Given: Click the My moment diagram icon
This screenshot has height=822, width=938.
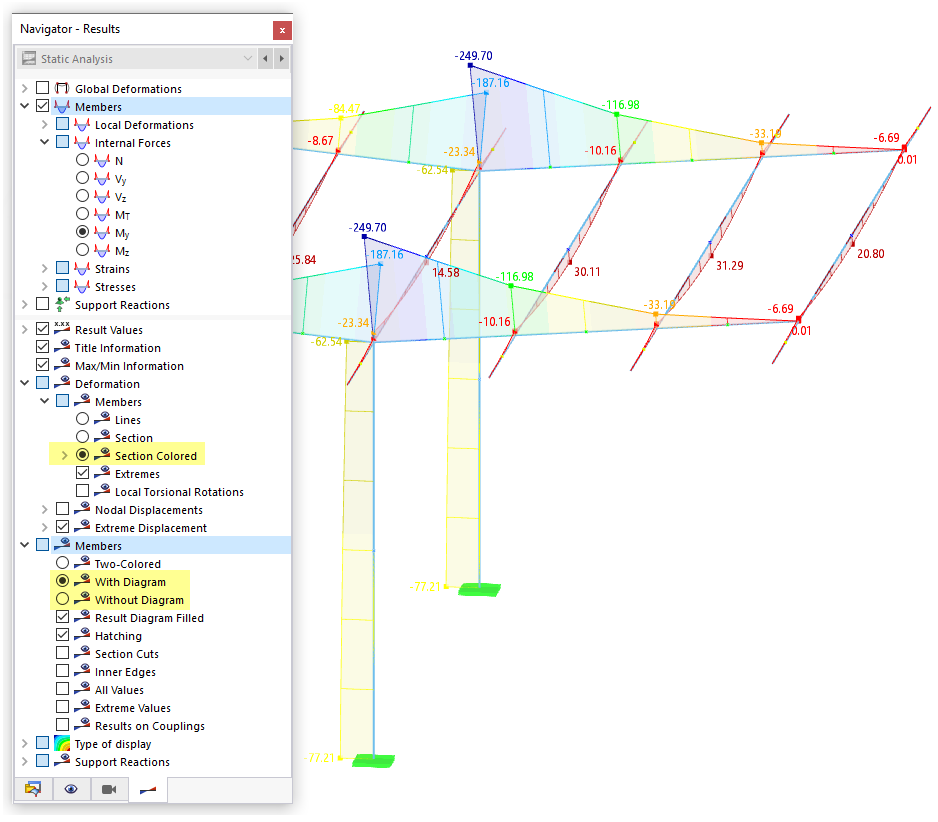Looking at the screenshot, I should pos(102,233).
